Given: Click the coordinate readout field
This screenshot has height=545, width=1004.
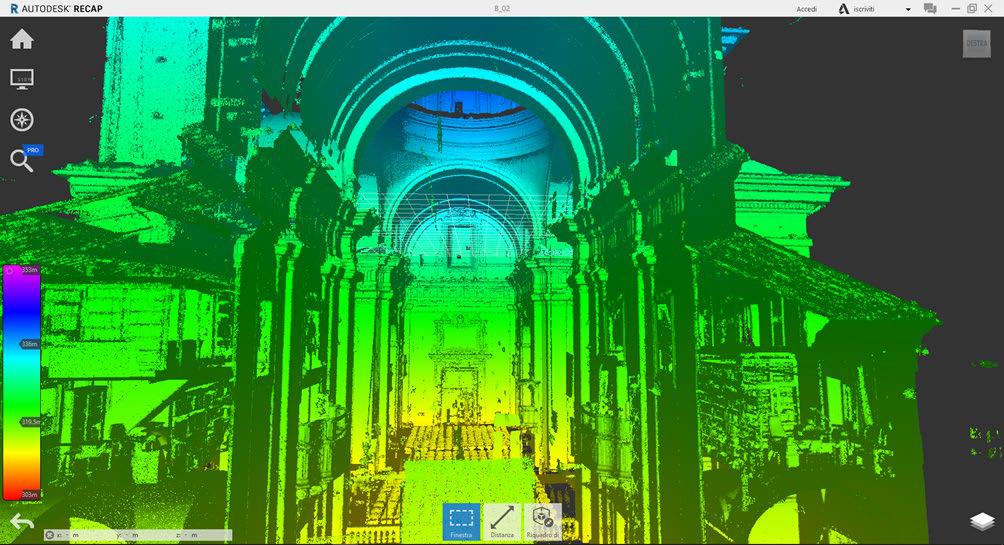Looking at the screenshot, I should tap(140, 535).
